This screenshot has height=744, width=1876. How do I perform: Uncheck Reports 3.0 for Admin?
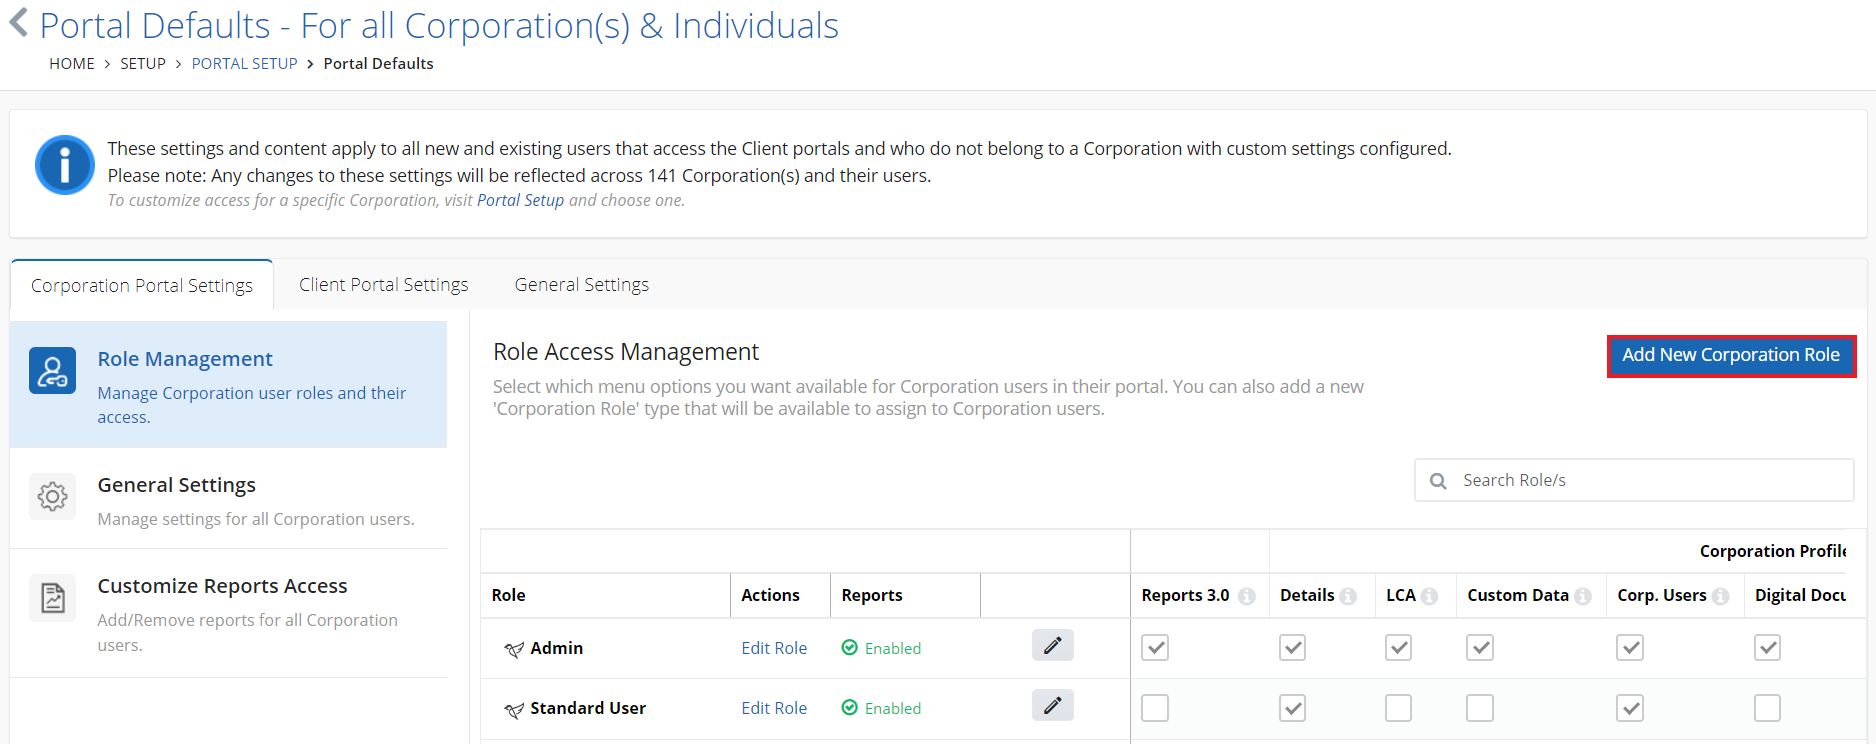(x=1155, y=648)
